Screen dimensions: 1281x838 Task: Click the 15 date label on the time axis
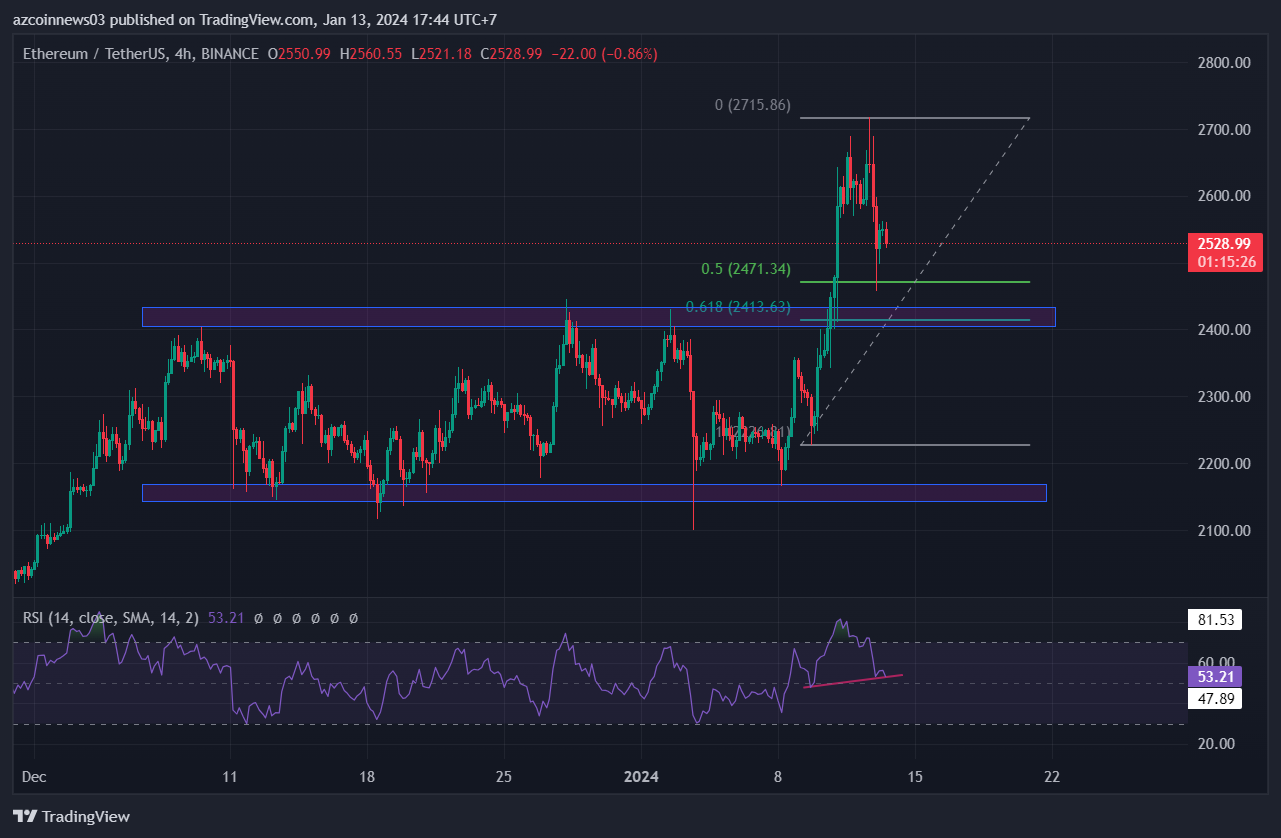click(914, 777)
